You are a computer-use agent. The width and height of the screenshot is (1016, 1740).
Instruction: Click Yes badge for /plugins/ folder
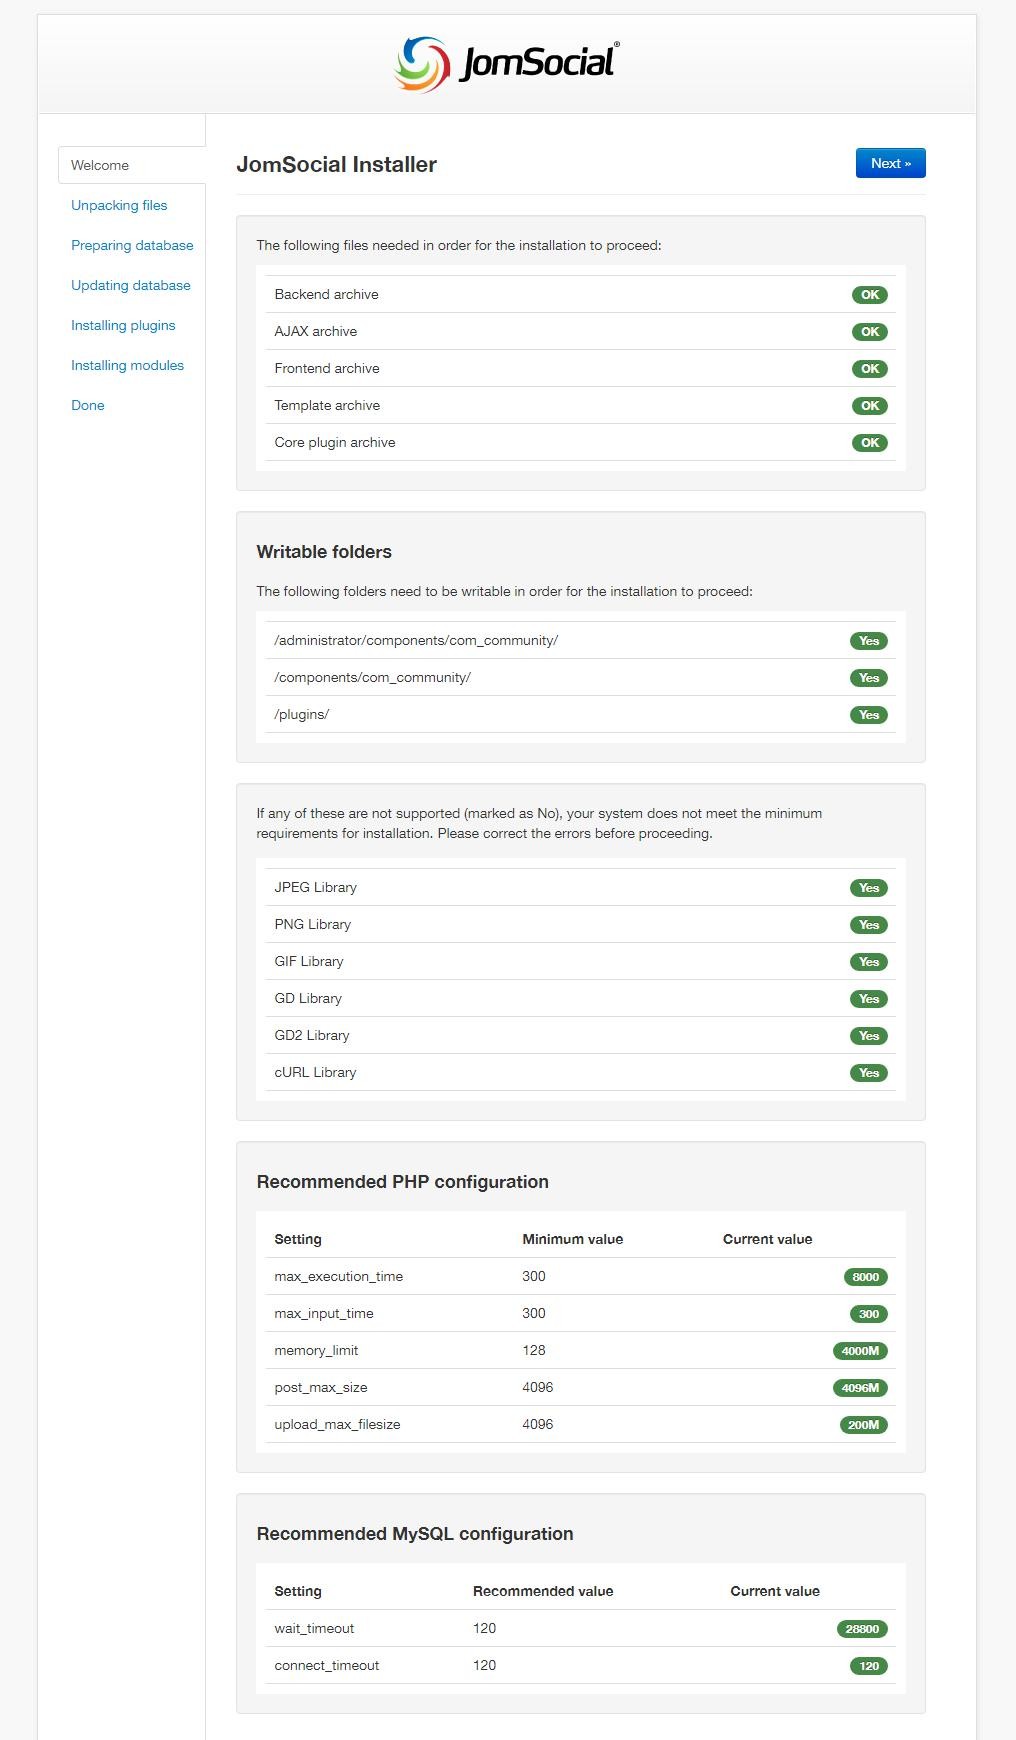[x=869, y=715]
